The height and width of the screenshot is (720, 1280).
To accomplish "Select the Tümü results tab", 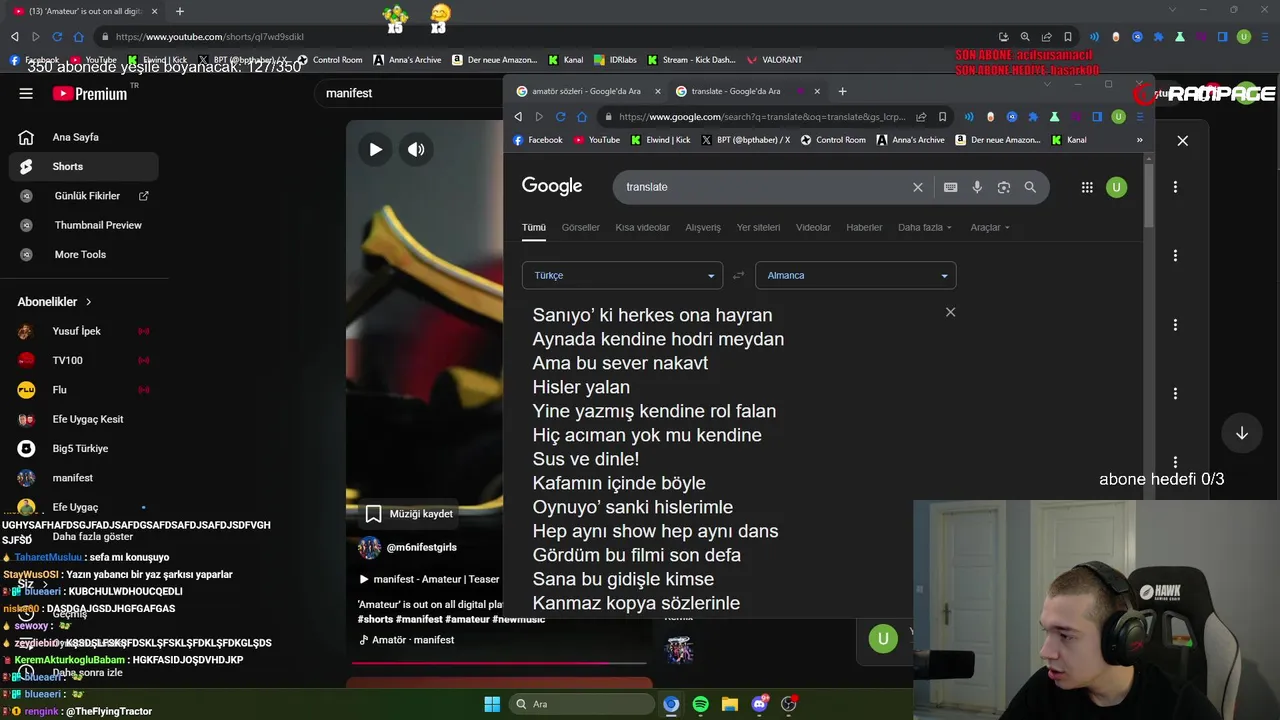I will coord(533,227).
